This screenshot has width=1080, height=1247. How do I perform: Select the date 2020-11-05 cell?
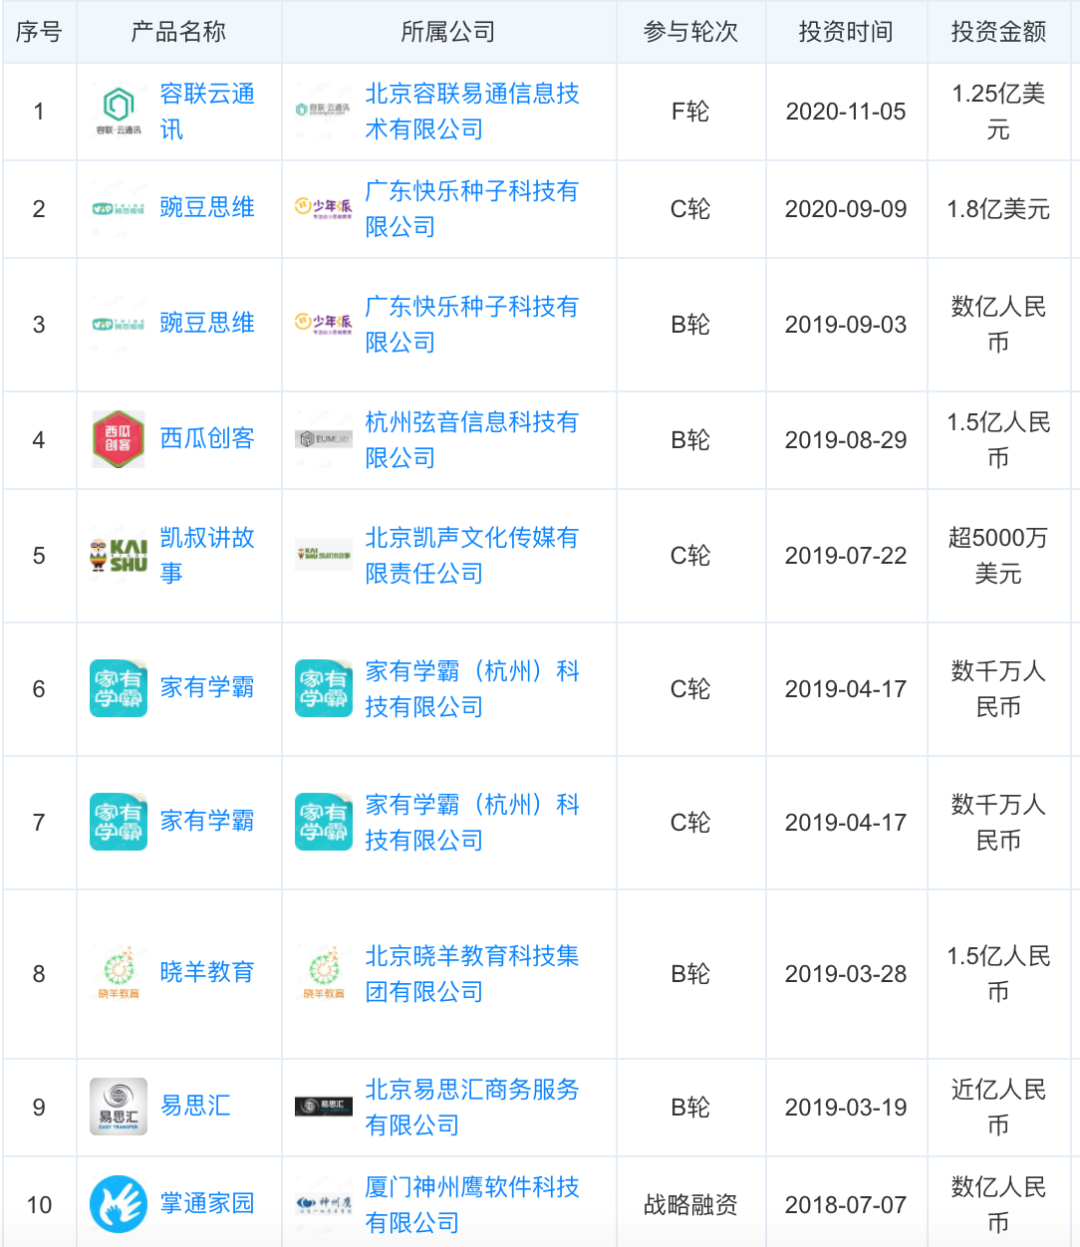click(846, 112)
